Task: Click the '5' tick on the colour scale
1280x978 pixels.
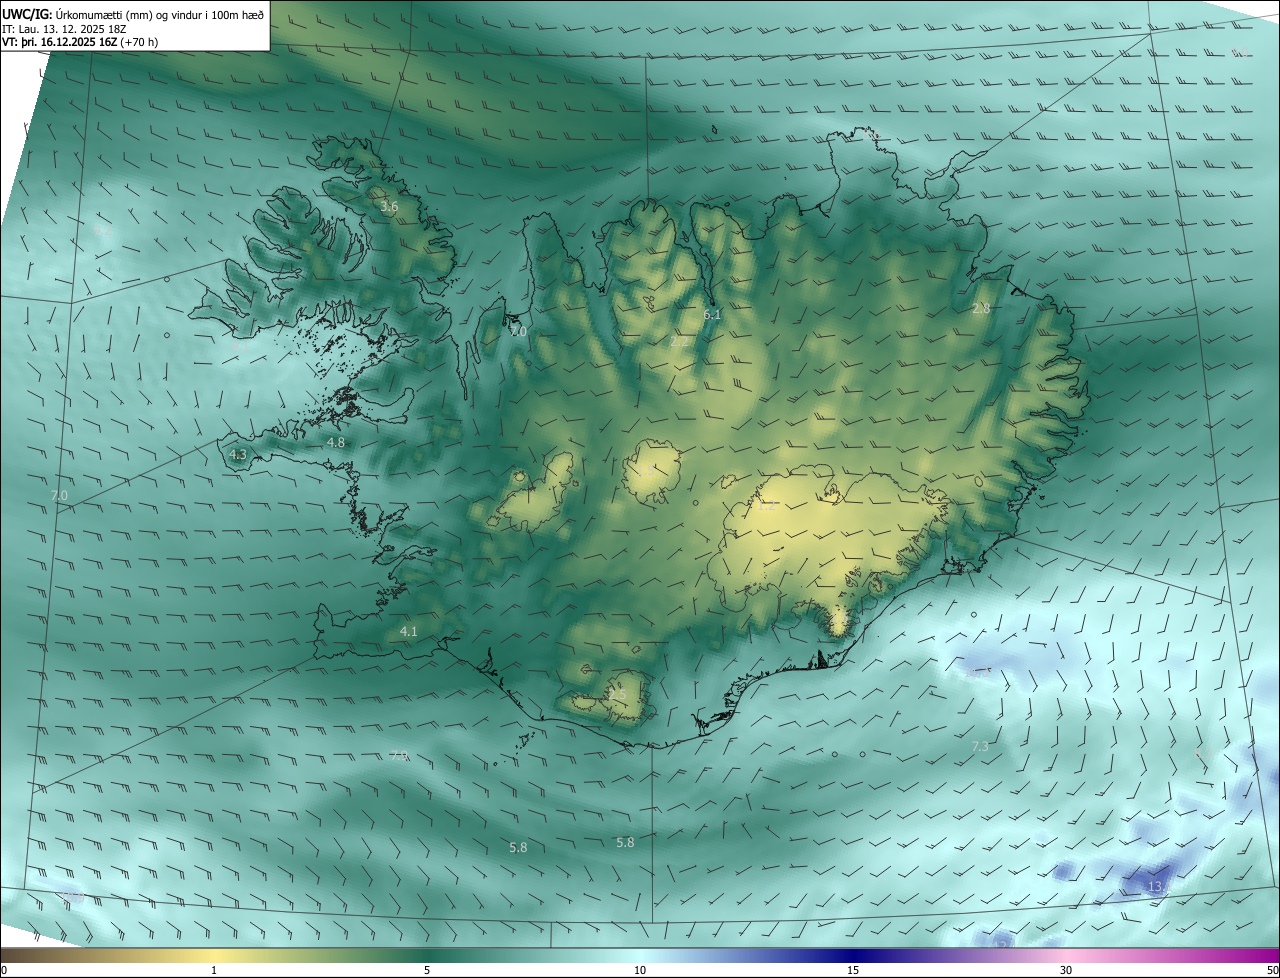Action: click(x=427, y=970)
